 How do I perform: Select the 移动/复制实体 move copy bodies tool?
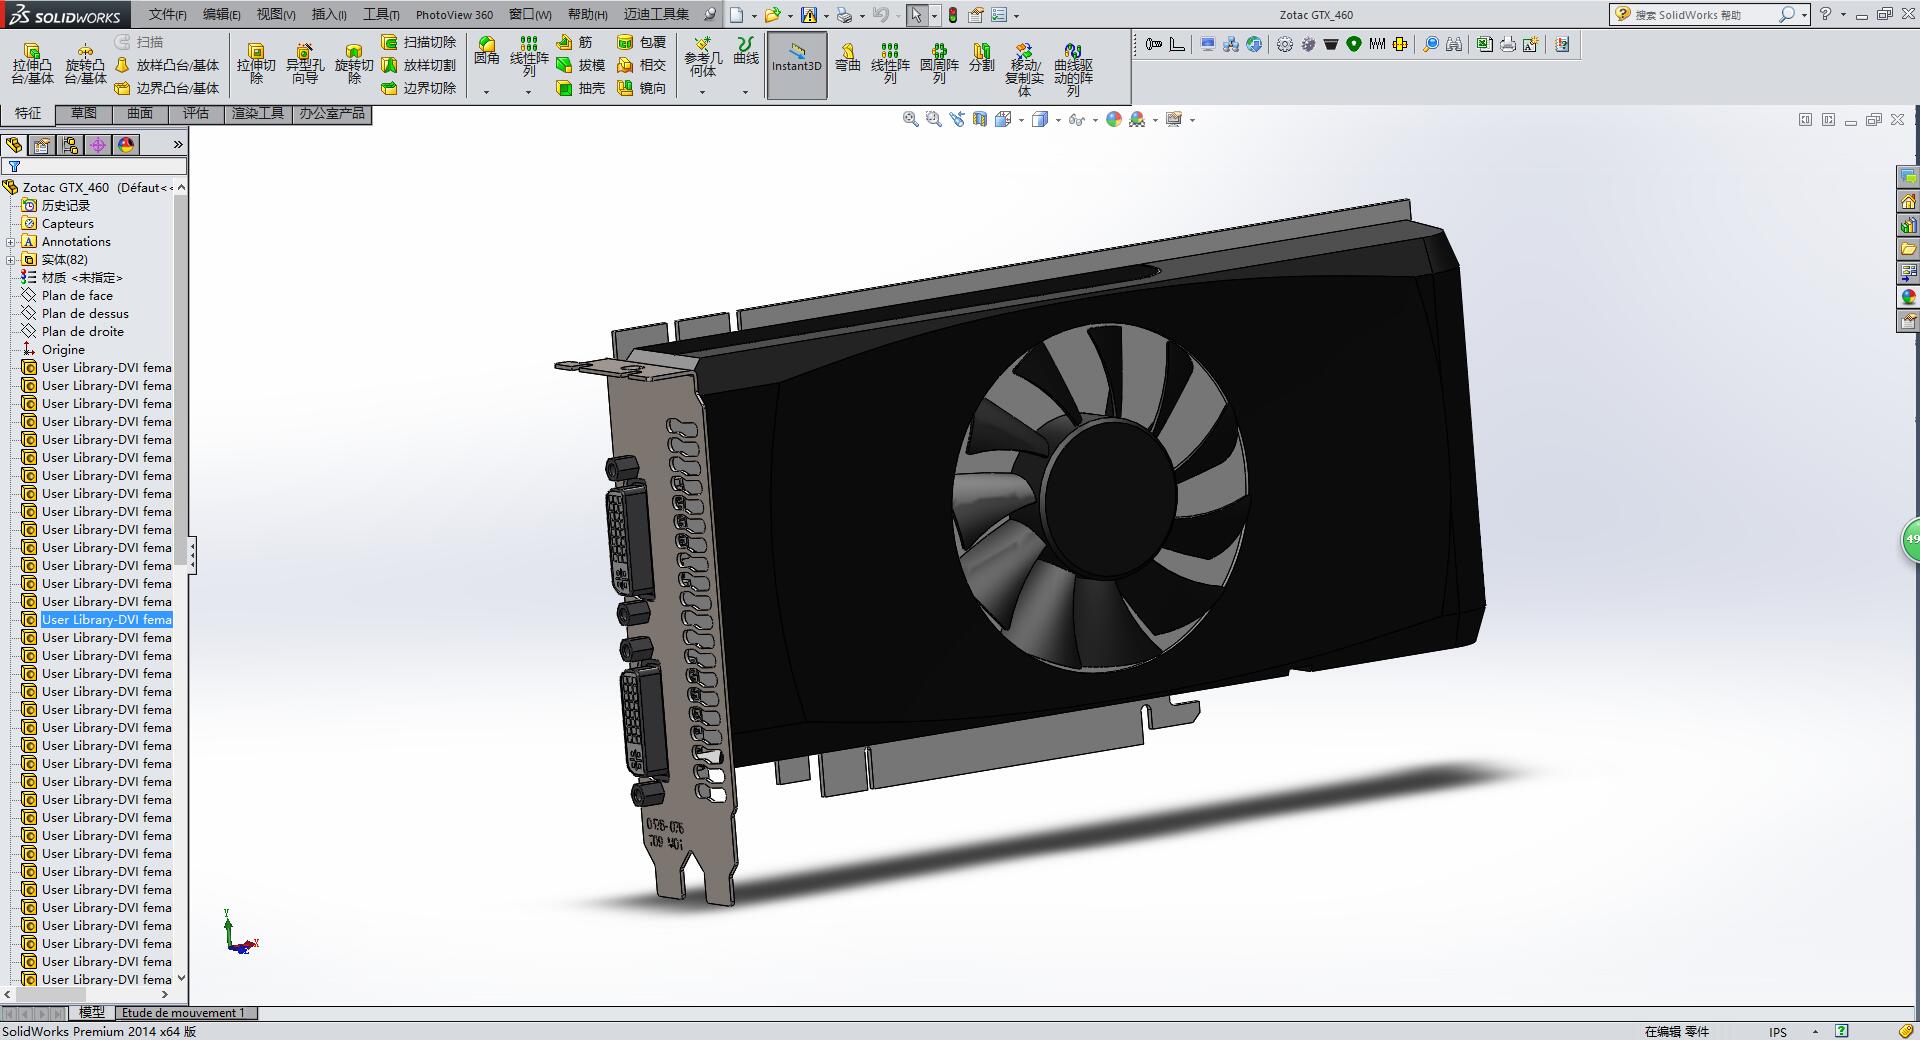(1024, 70)
